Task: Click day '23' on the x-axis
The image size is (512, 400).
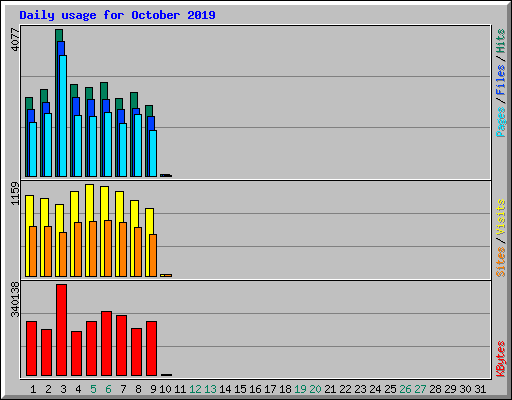Action: tap(360, 389)
